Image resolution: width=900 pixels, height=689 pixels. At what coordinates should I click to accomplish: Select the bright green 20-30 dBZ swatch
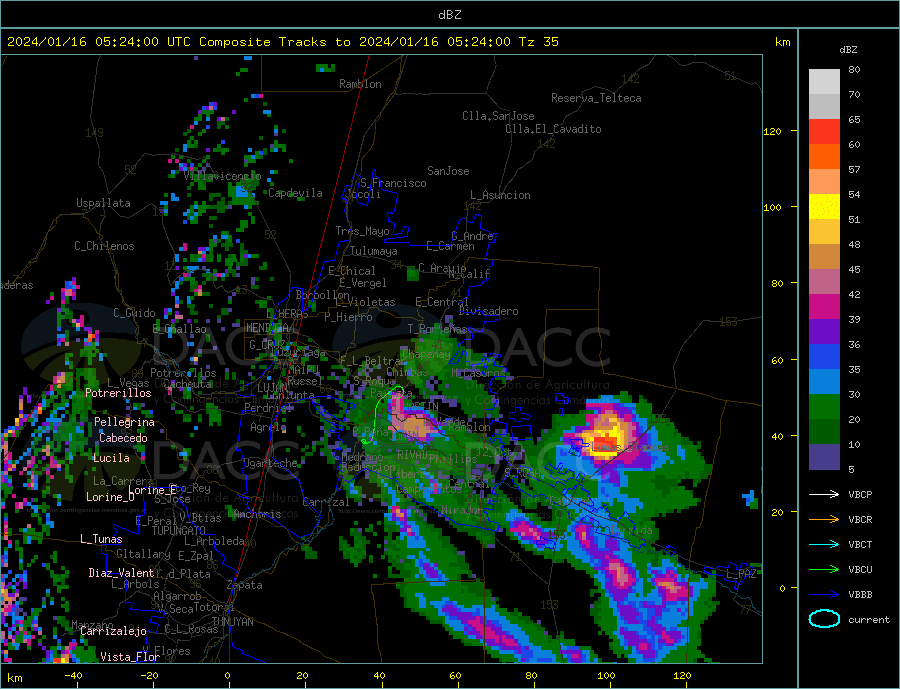824,407
